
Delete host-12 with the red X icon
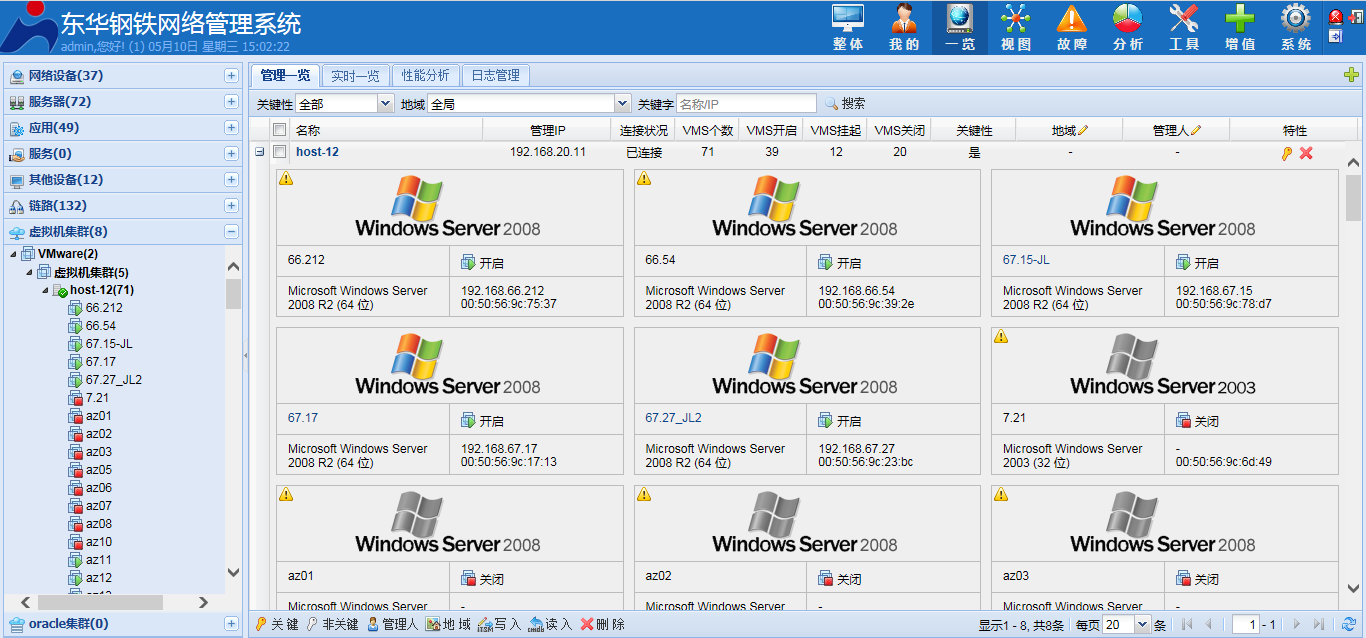pos(1306,153)
